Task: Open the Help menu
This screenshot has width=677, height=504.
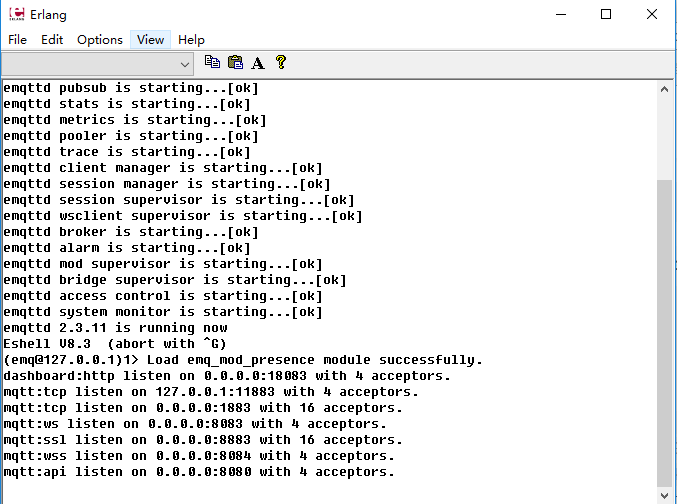Action: point(191,40)
